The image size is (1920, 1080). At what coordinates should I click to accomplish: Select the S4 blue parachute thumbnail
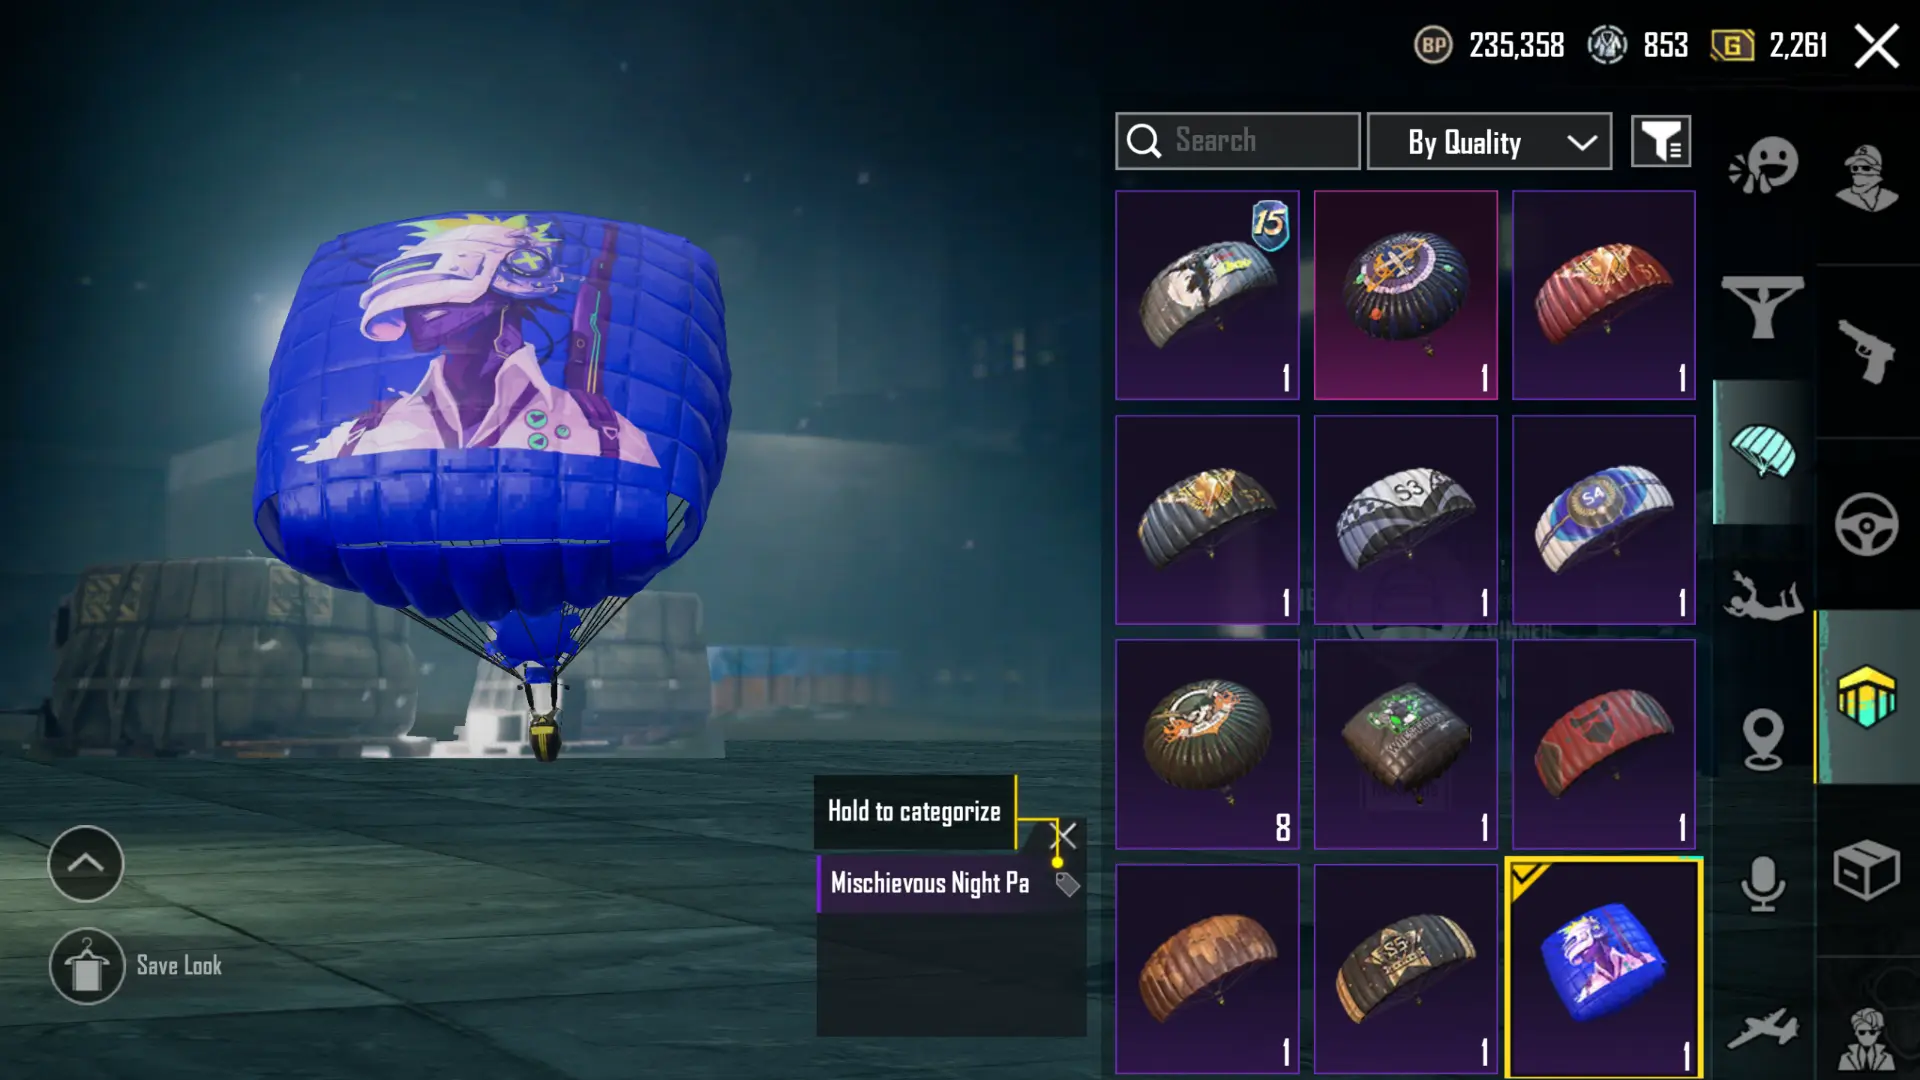click(1604, 520)
